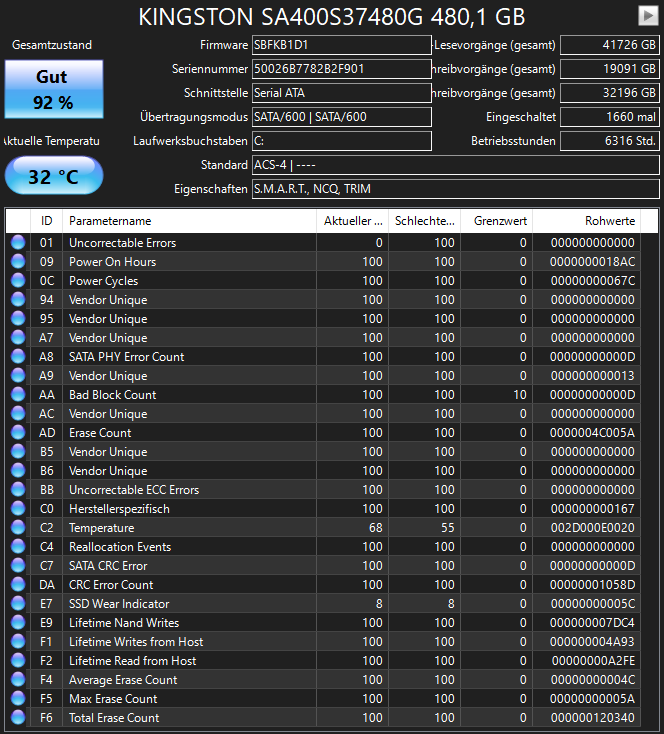The height and width of the screenshot is (734, 664).
Task: Click the Parametername column header
Action: coord(189,220)
